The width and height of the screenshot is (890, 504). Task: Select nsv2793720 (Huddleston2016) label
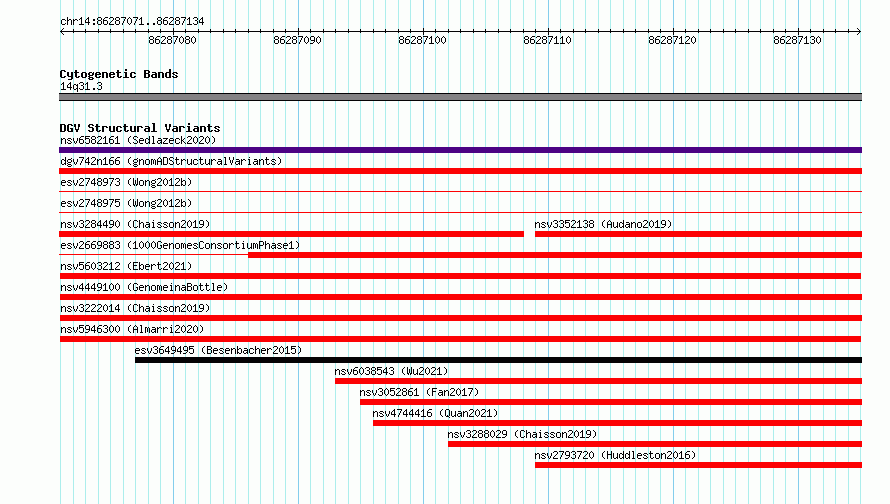[x=615, y=455]
